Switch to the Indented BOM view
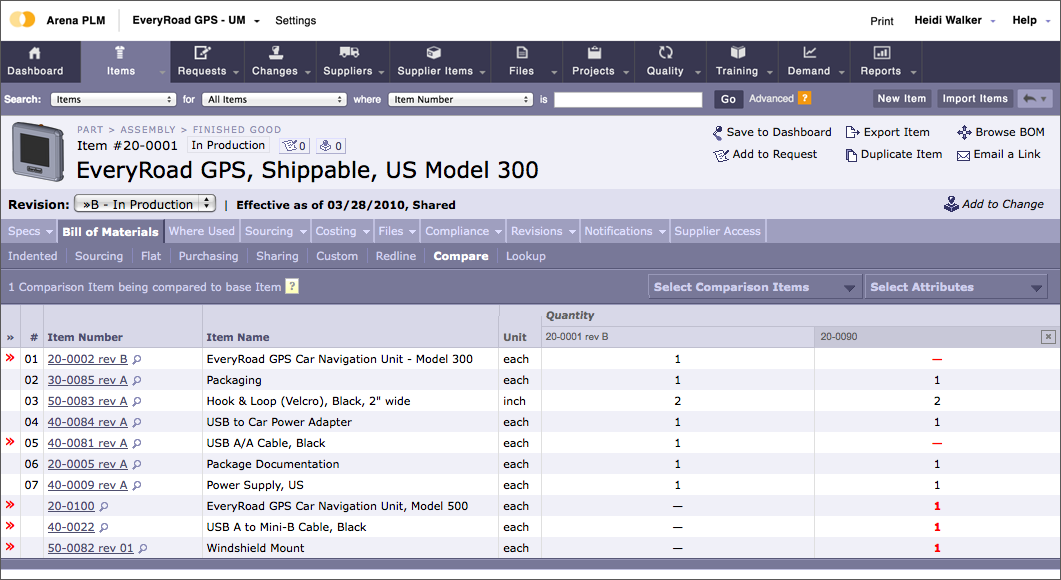Screen dimensions: 1061x580 (x=32, y=256)
